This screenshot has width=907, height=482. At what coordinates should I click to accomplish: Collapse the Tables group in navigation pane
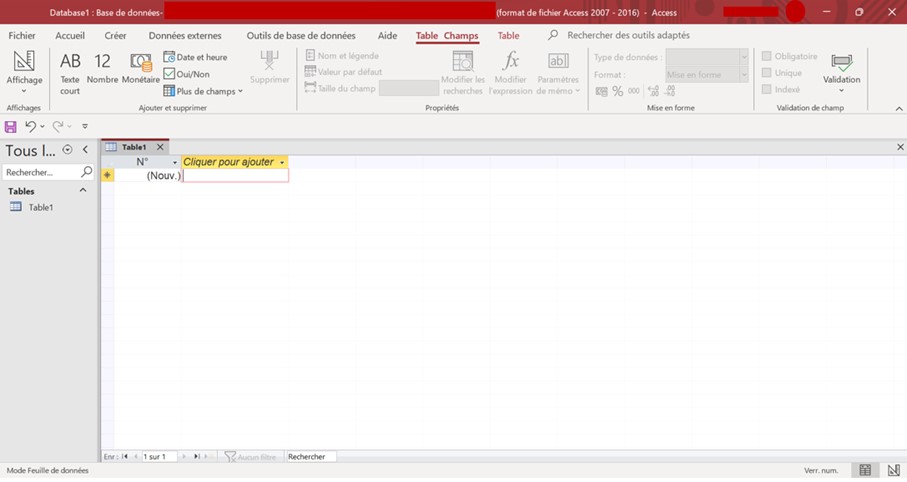pyautogui.click(x=82, y=191)
